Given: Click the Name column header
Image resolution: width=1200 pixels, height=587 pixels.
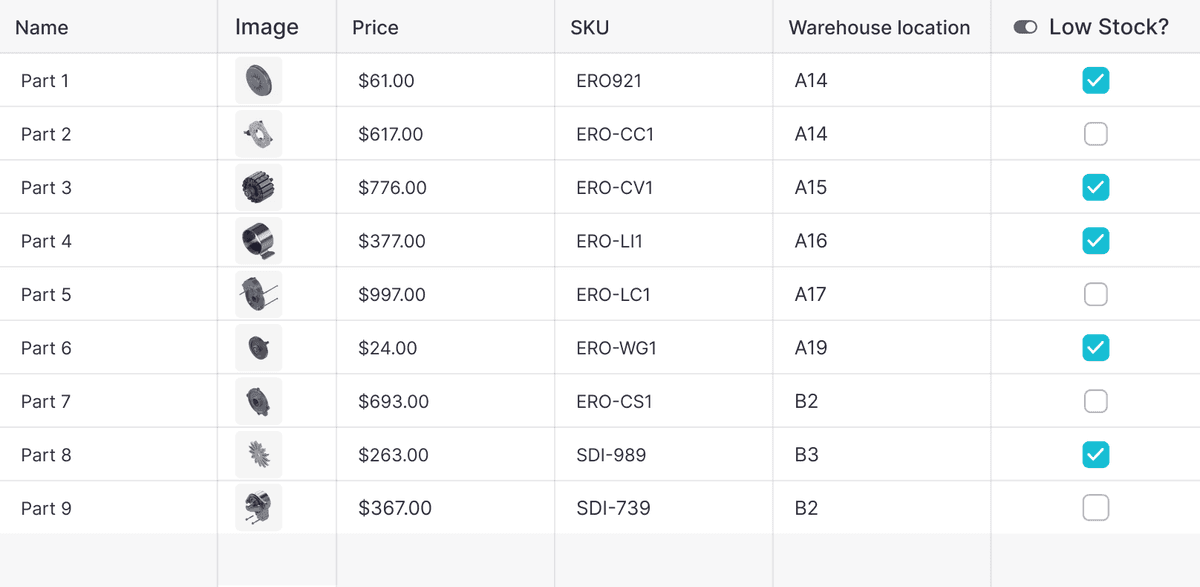Looking at the screenshot, I should [42, 28].
